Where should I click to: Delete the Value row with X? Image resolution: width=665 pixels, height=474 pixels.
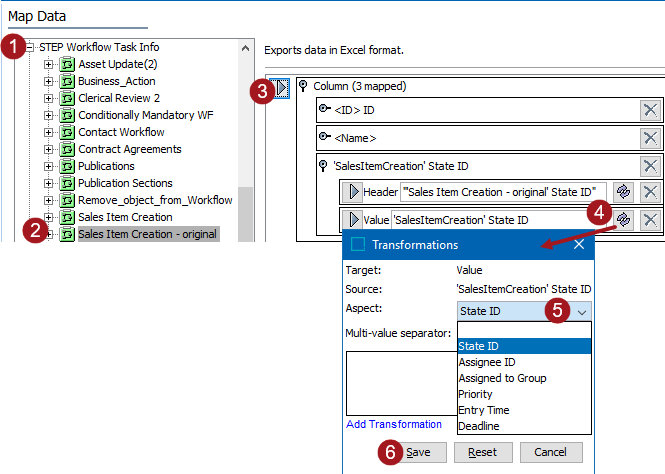coord(650,220)
